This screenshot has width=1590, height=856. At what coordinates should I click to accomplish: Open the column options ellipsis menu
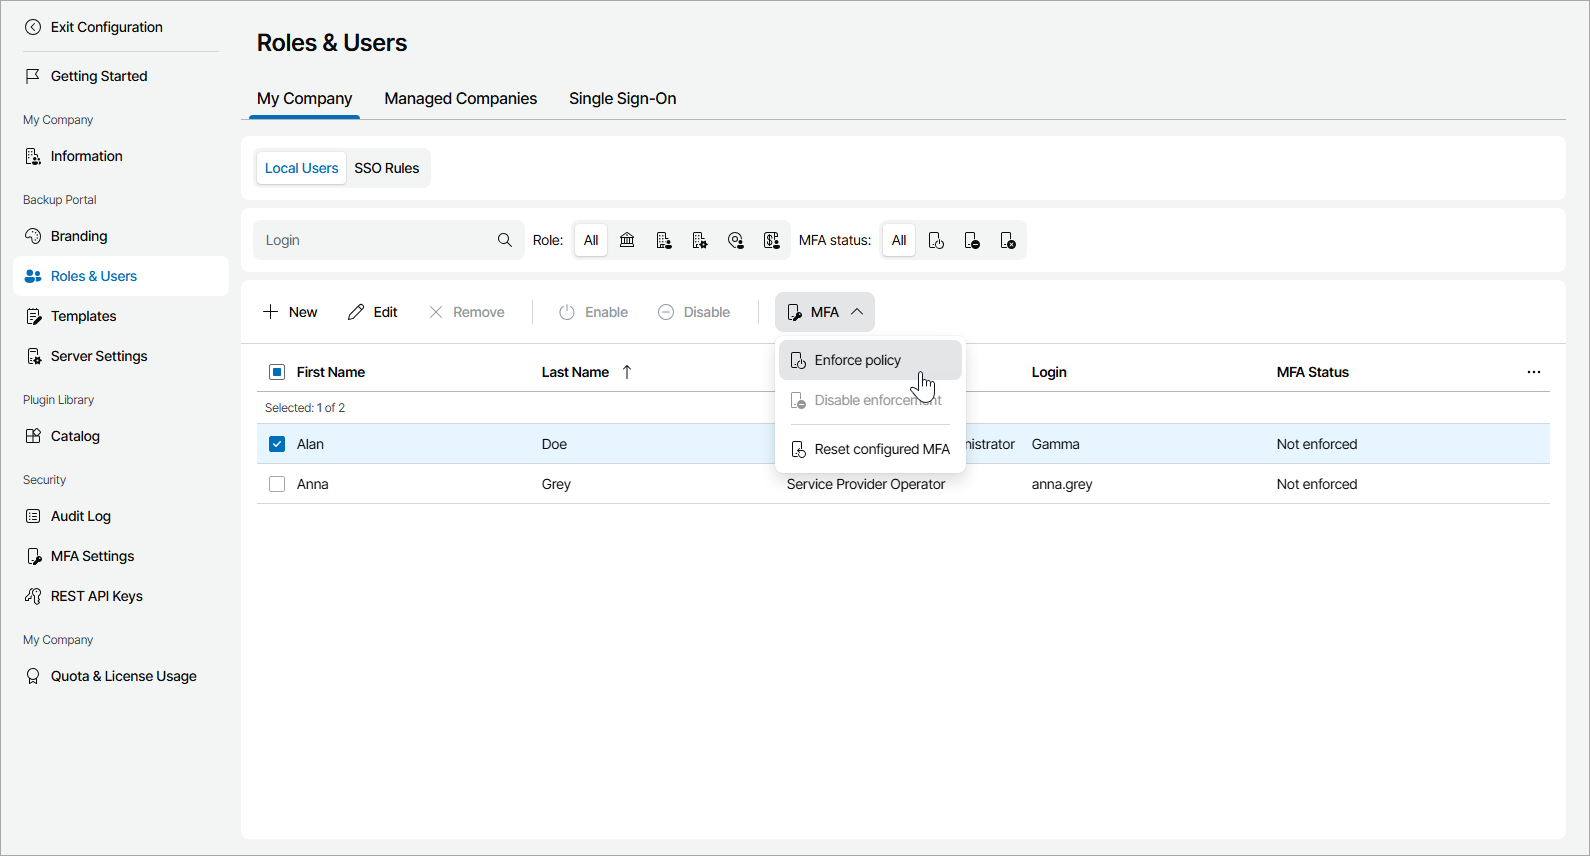pos(1534,372)
